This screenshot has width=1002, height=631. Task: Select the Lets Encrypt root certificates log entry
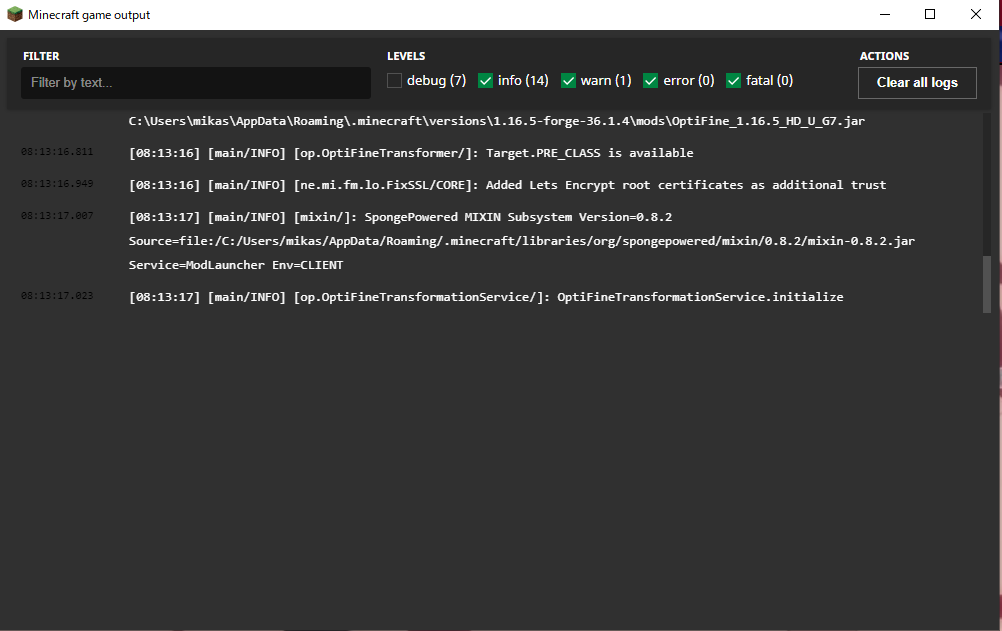[x=507, y=185]
